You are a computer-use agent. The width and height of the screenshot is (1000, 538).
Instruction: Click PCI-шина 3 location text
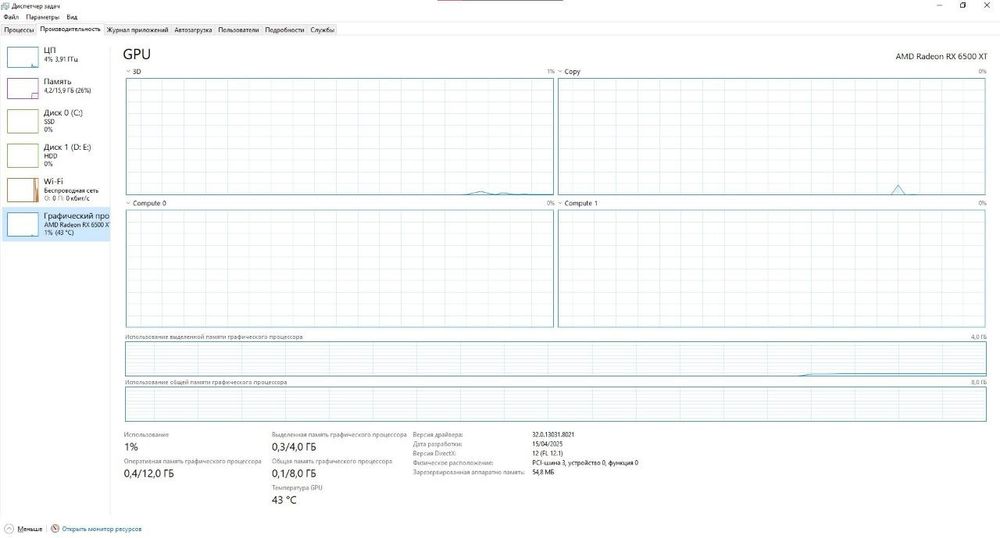point(585,463)
